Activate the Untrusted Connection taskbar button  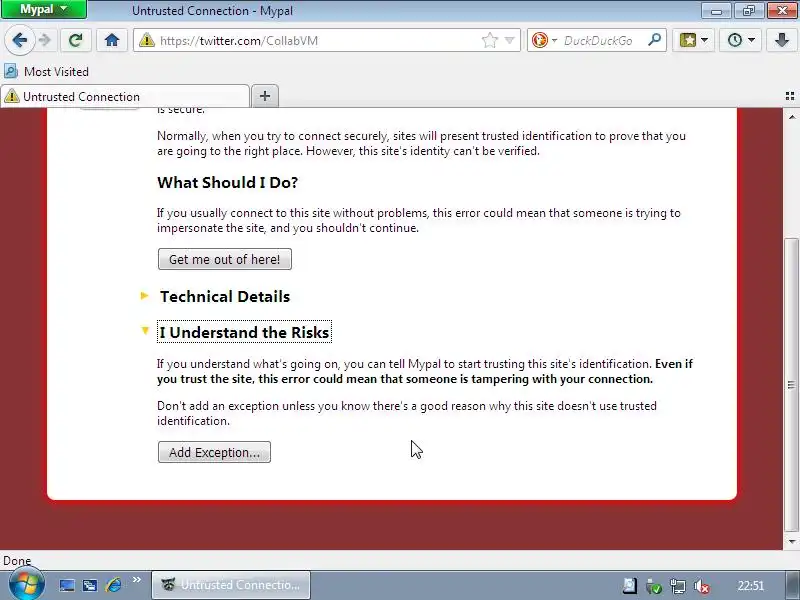(x=231, y=585)
